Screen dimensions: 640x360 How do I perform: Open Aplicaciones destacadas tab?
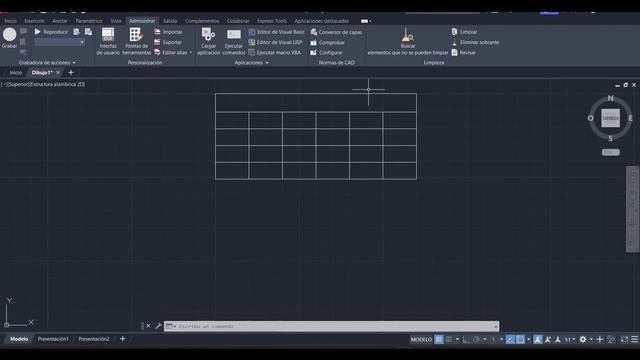click(x=322, y=21)
